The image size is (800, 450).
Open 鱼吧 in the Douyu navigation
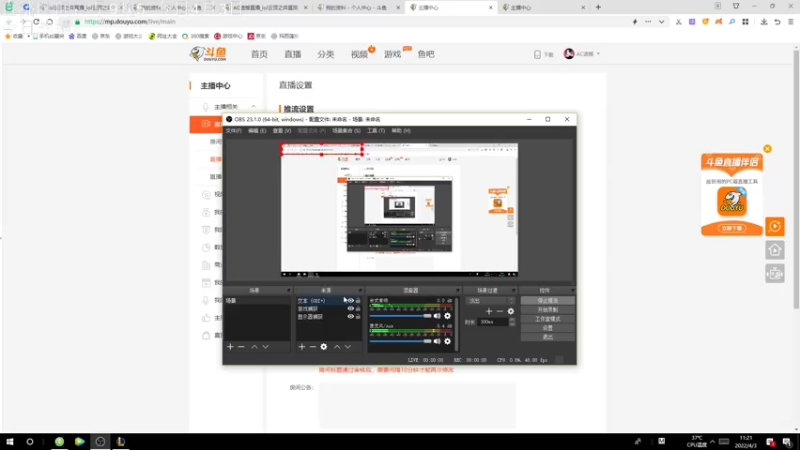(x=426, y=54)
